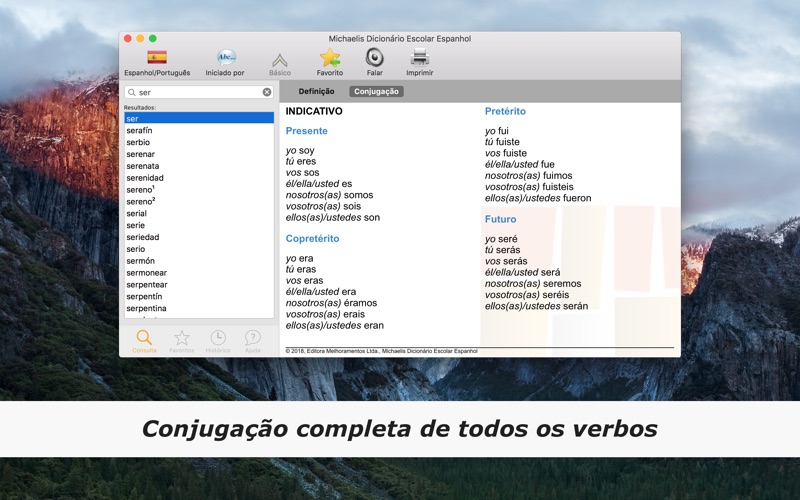
Task: Click the 'Pretérito' tense heading
Action: [x=505, y=111]
